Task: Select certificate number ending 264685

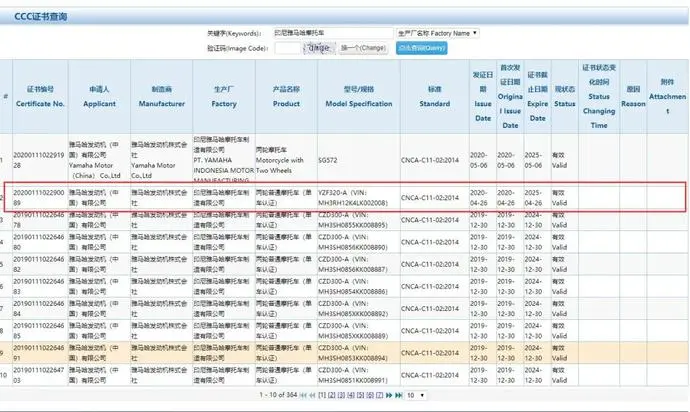Action: pyautogui.click(x=39, y=331)
